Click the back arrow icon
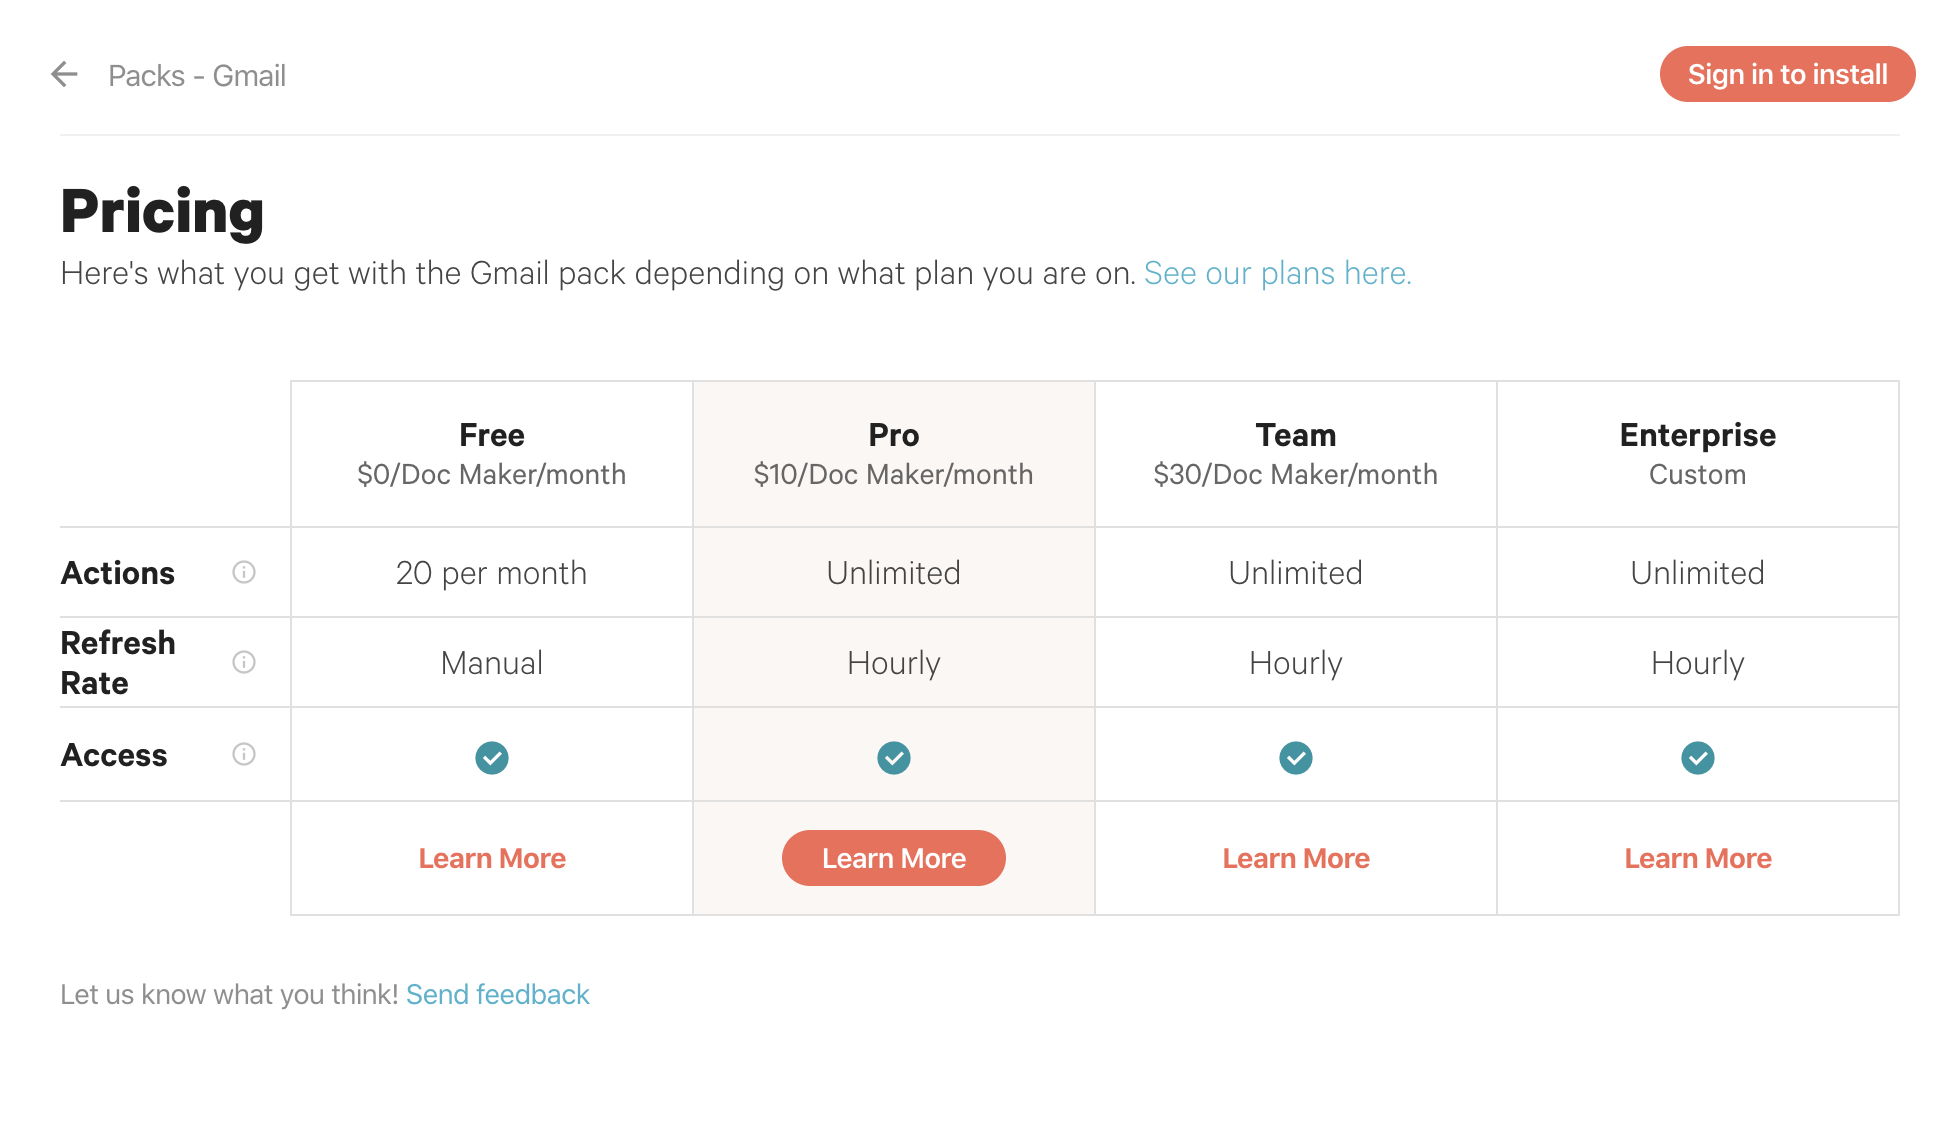Screen dimensions: 1946x1128 65,74
